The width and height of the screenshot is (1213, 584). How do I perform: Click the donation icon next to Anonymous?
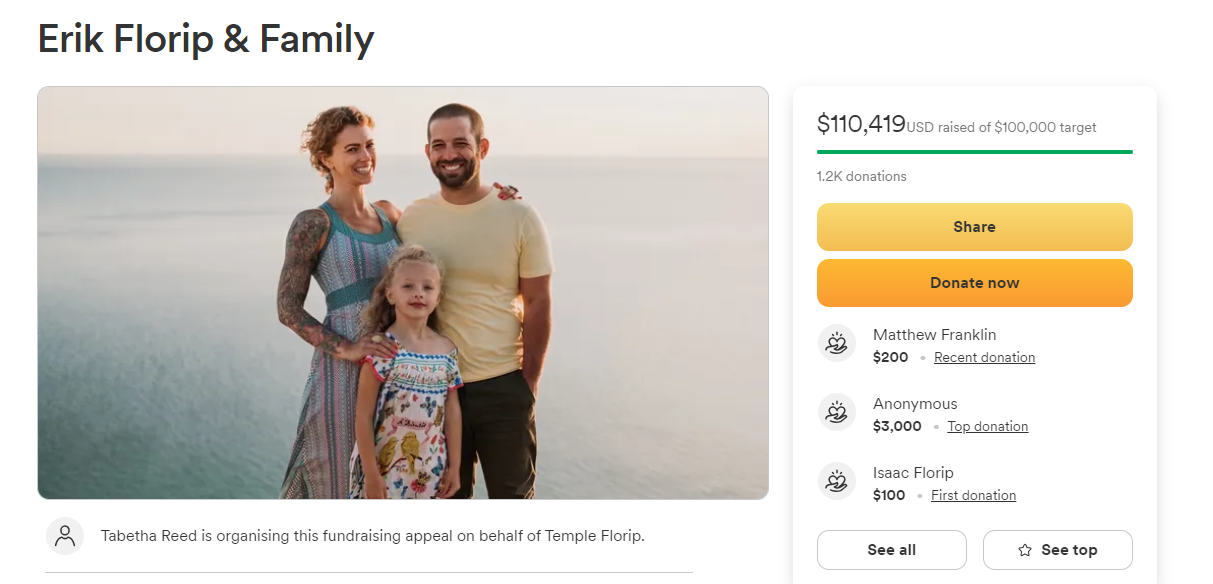pyautogui.click(x=837, y=413)
